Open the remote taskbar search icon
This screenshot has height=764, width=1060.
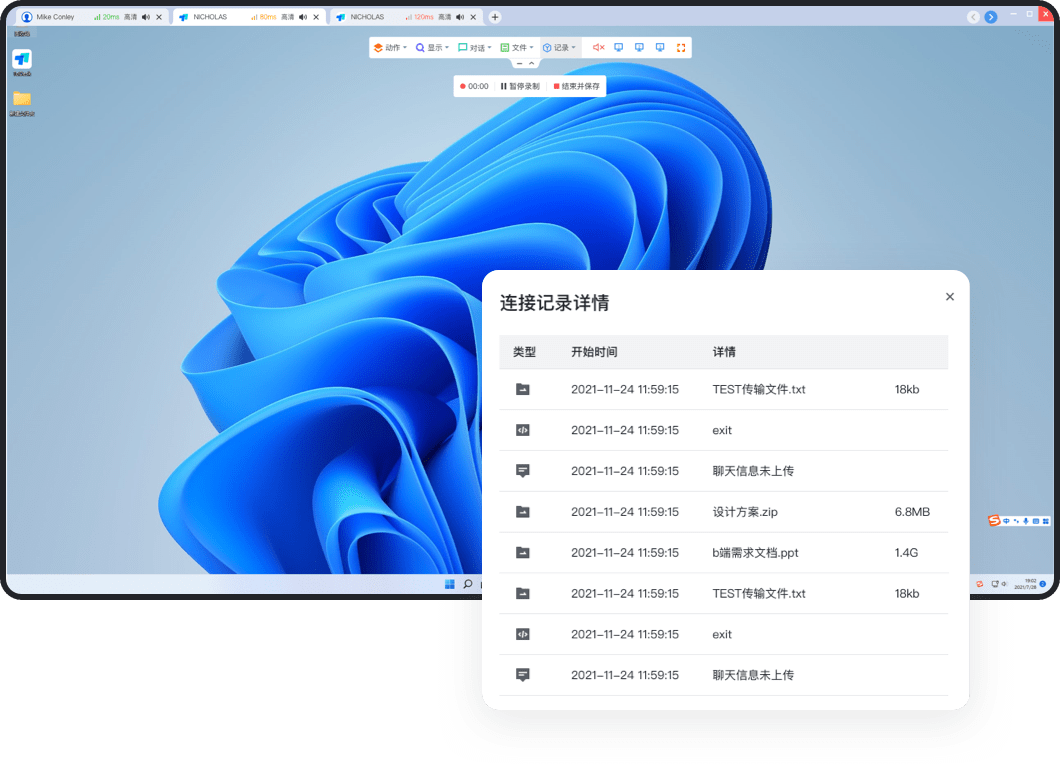(468, 584)
